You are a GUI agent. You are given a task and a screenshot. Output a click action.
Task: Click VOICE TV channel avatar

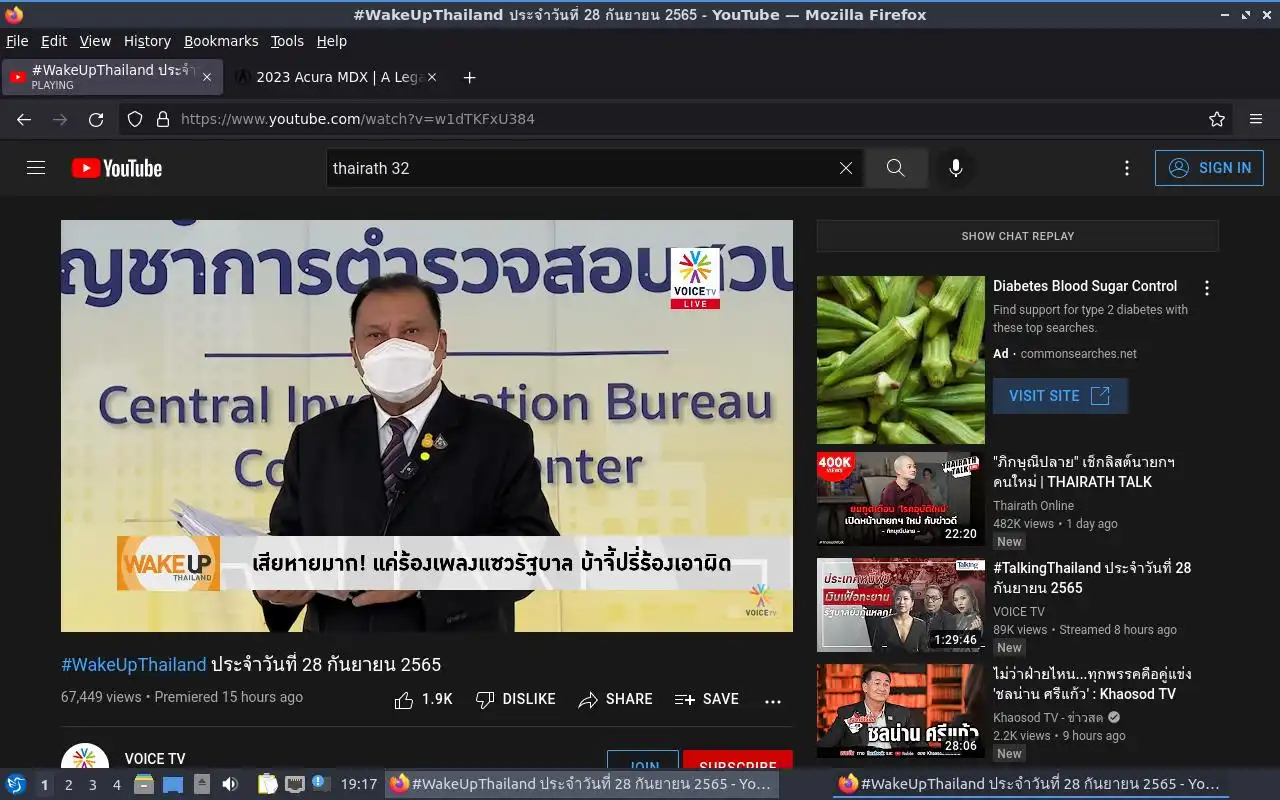[85, 758]
